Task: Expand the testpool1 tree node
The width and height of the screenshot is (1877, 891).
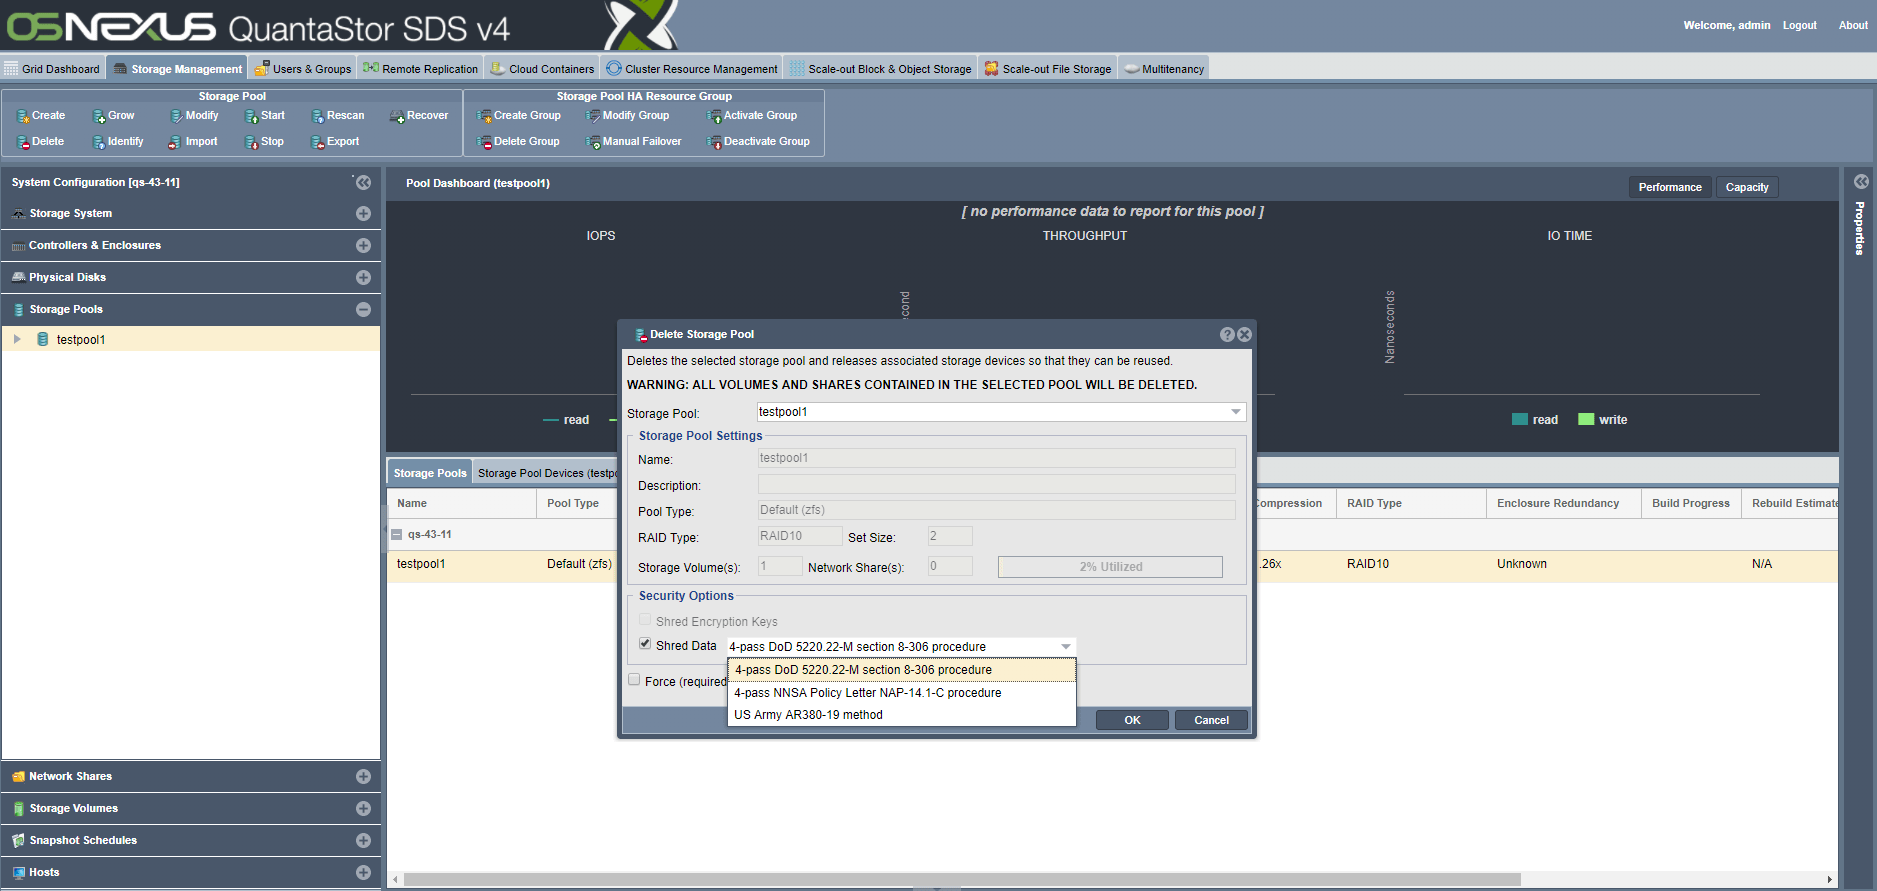Action: click(x=17, y=340)
